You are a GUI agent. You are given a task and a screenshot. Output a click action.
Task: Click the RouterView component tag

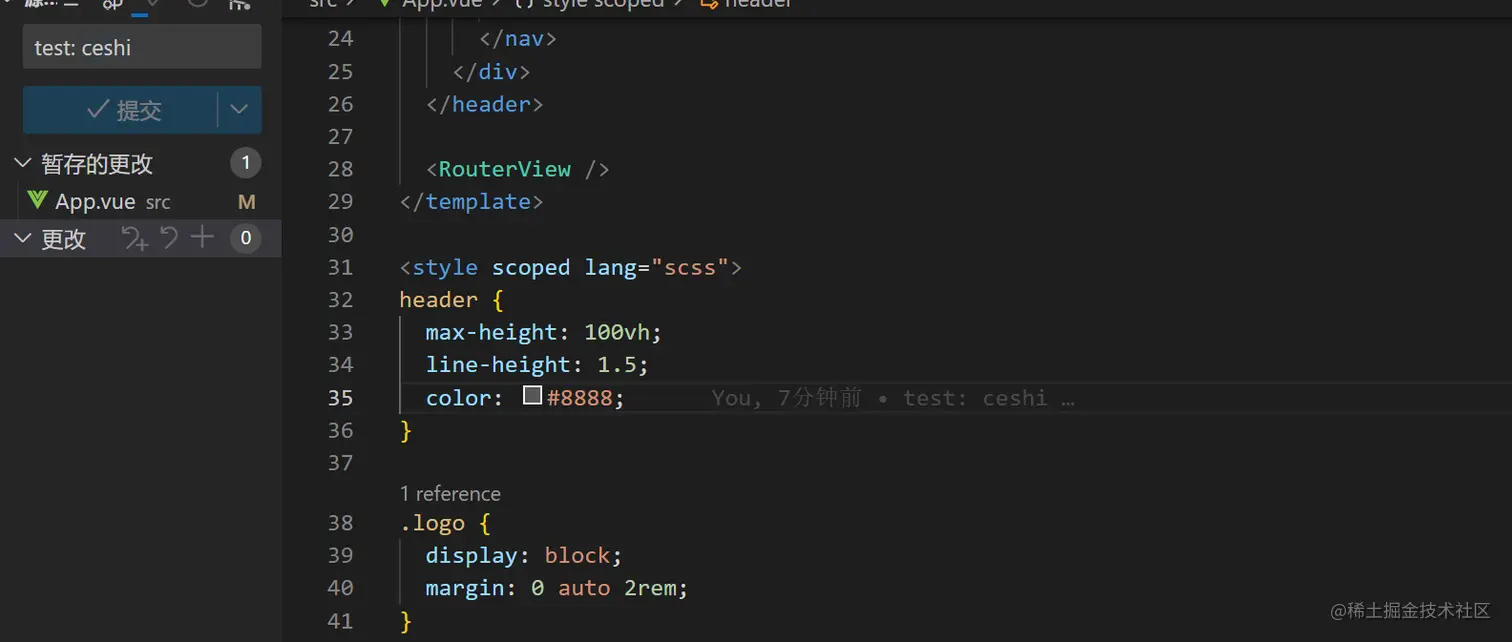pyautogui.click(x=504, y=169)
